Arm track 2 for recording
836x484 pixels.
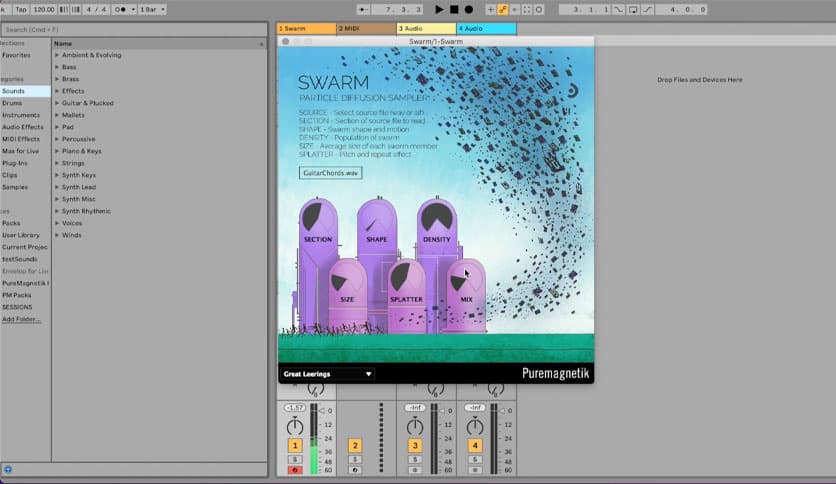(355, 470)
